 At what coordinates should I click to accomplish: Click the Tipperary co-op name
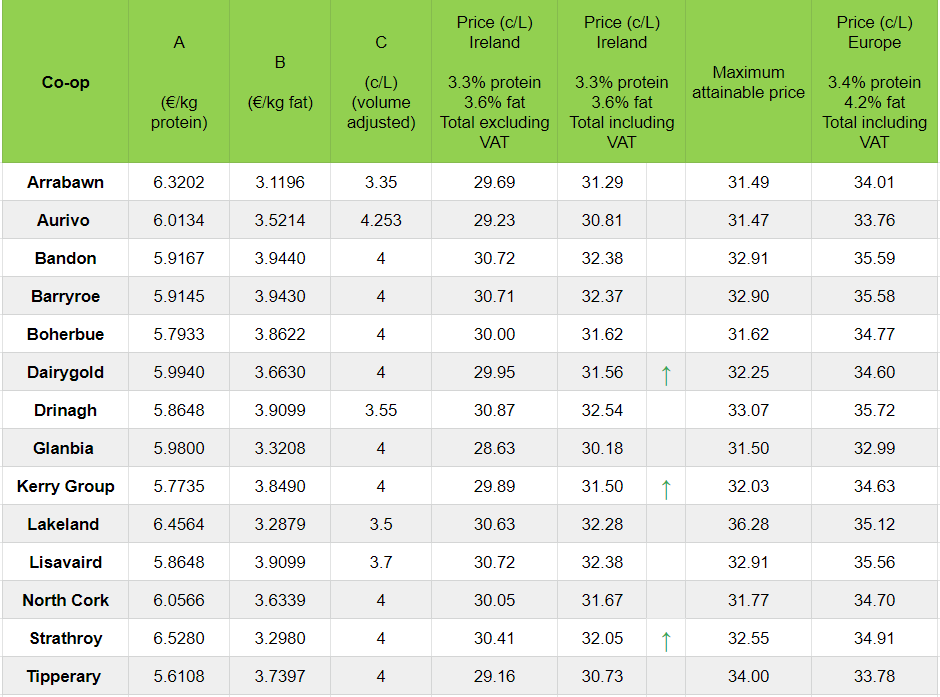tap(65, 676)
